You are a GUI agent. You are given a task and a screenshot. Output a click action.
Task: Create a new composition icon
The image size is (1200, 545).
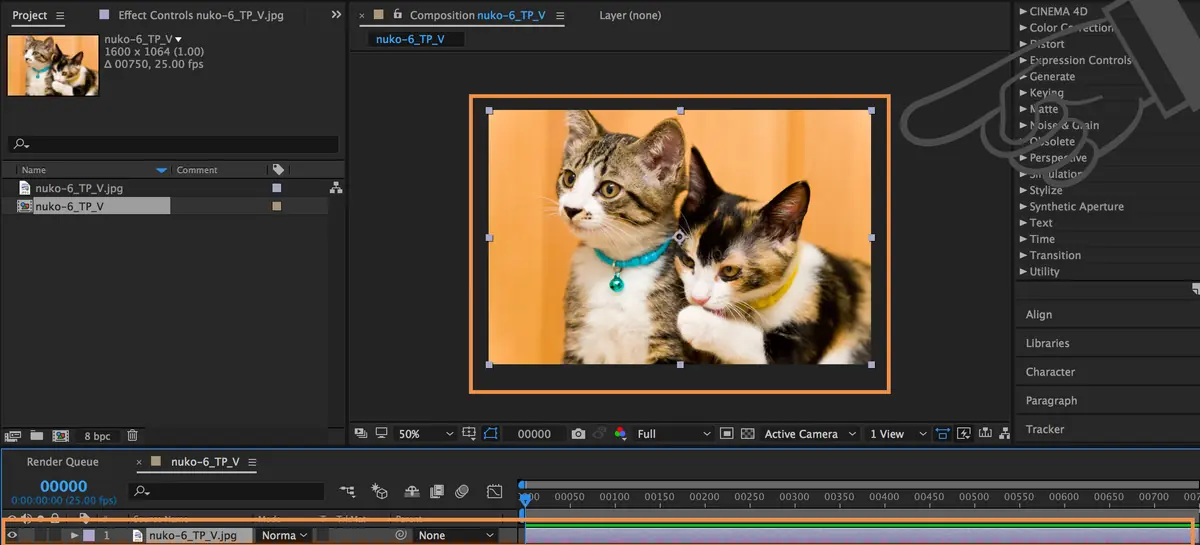click(x=60, y=436)
